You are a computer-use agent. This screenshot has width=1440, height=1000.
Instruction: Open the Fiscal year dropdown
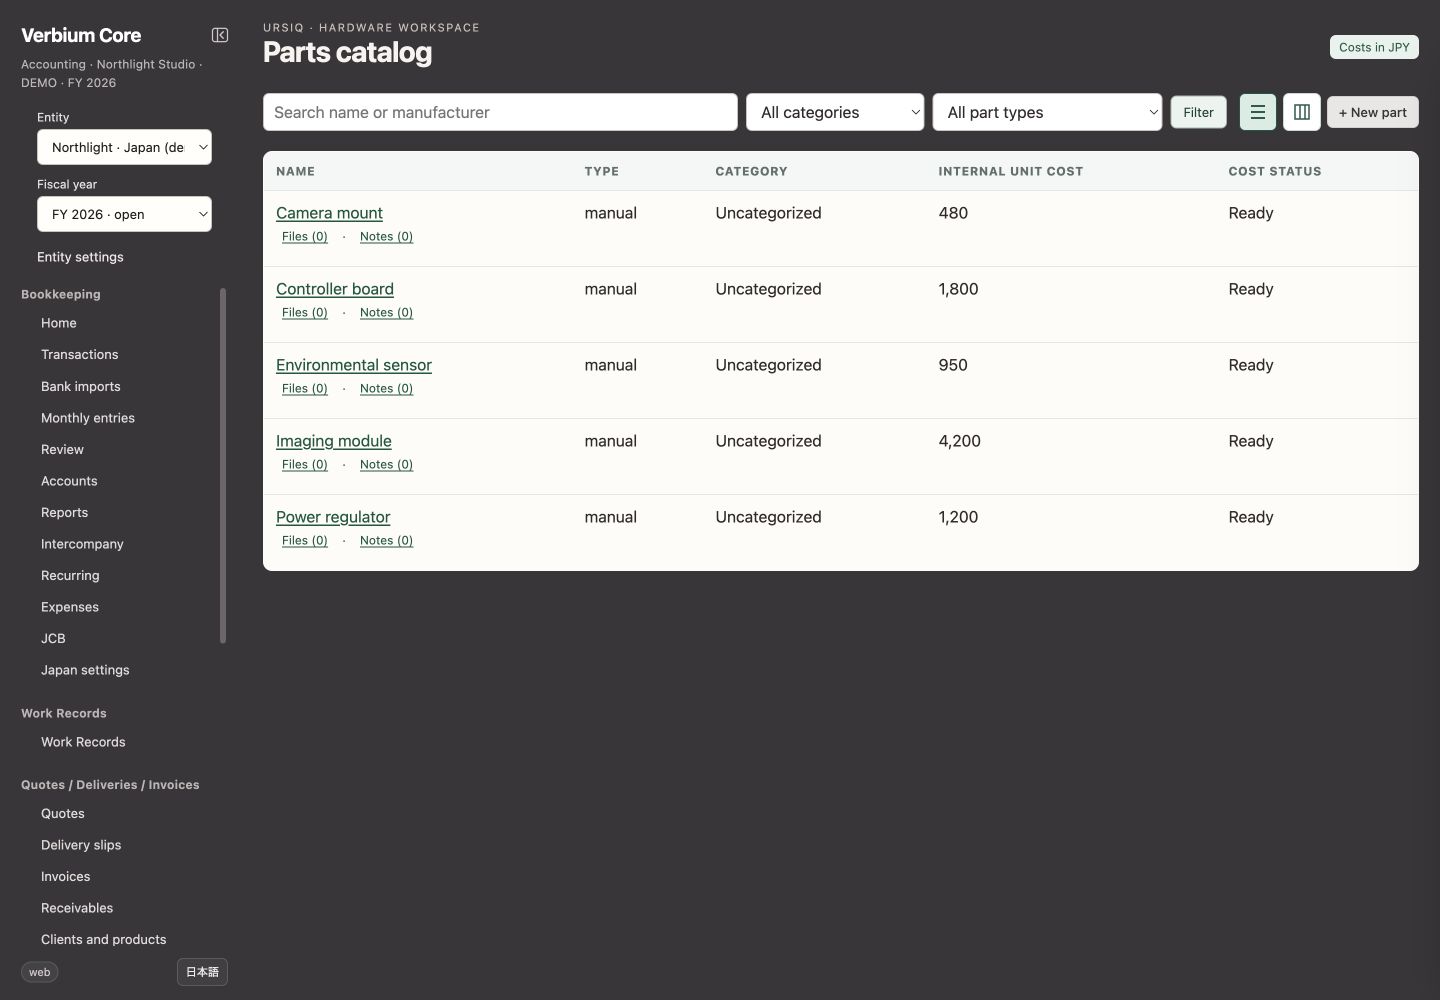(x=124, y=214)
